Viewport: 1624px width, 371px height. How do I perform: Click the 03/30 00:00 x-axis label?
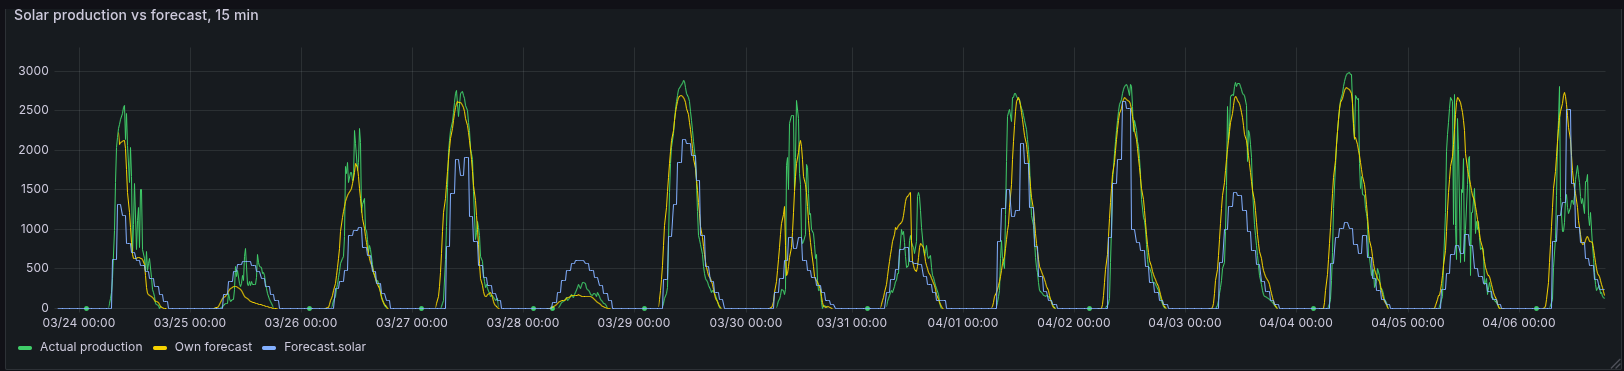(746, 323)
